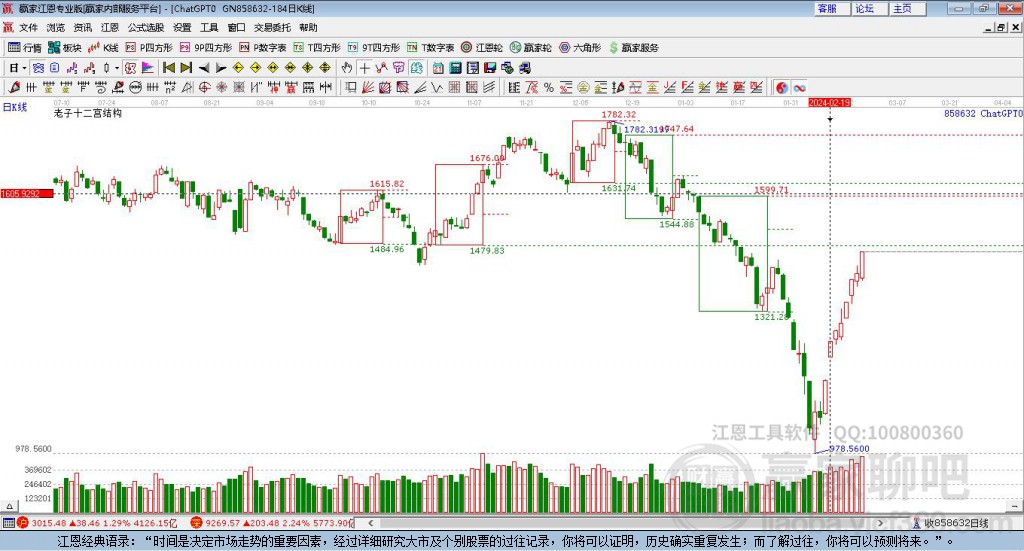This screenshot has height=551, width=1024.
Task: Open the 窗口 menu
Action: tap(236, 27)
